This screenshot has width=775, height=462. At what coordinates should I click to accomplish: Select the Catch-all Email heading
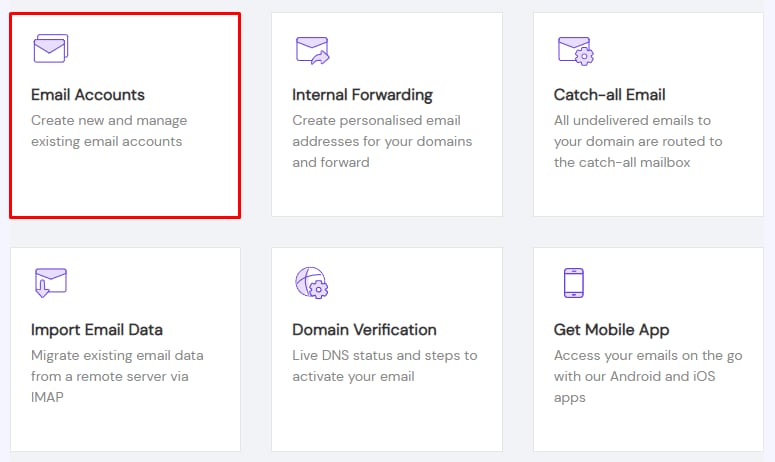(x=609, y=95)
